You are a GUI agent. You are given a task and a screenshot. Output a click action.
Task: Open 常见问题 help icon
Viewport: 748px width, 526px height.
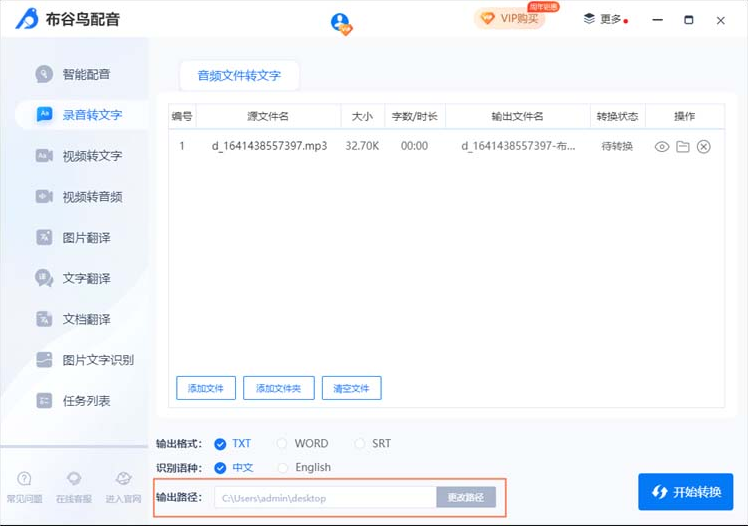click(x=24, y=479)
